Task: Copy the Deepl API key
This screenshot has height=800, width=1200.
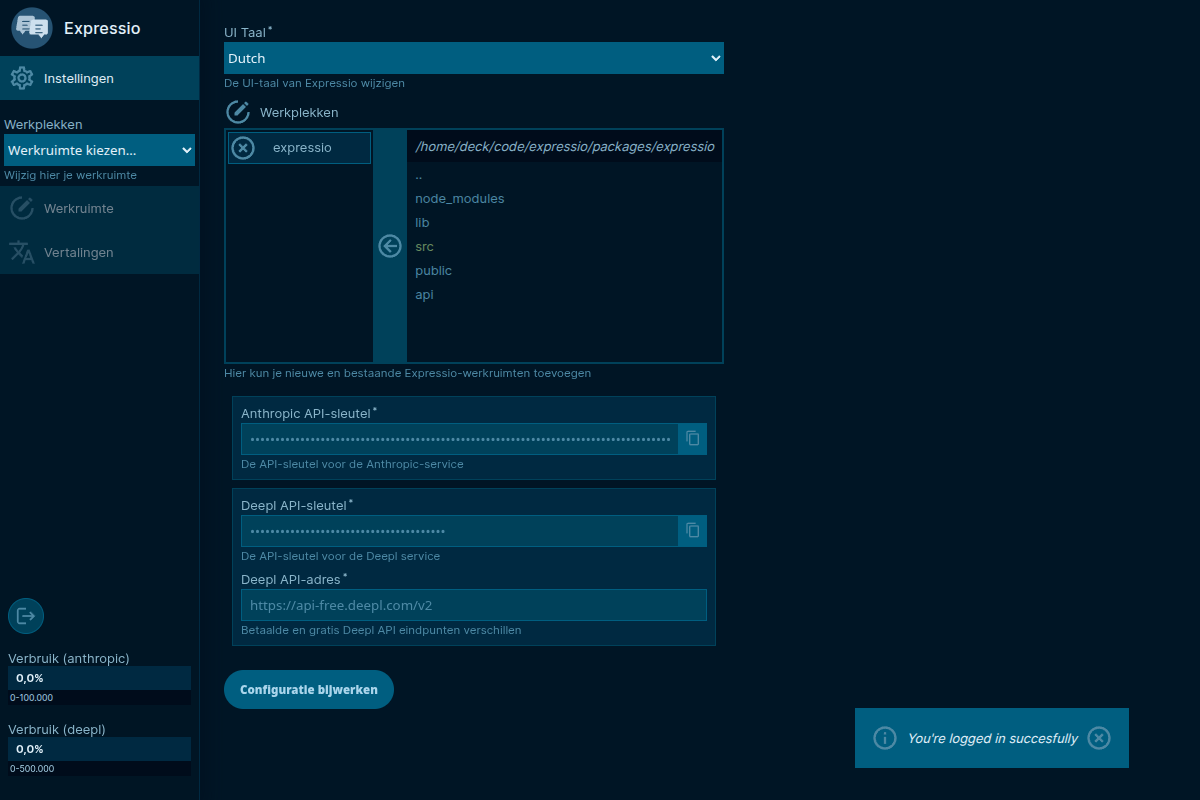Action: point(693,531)
